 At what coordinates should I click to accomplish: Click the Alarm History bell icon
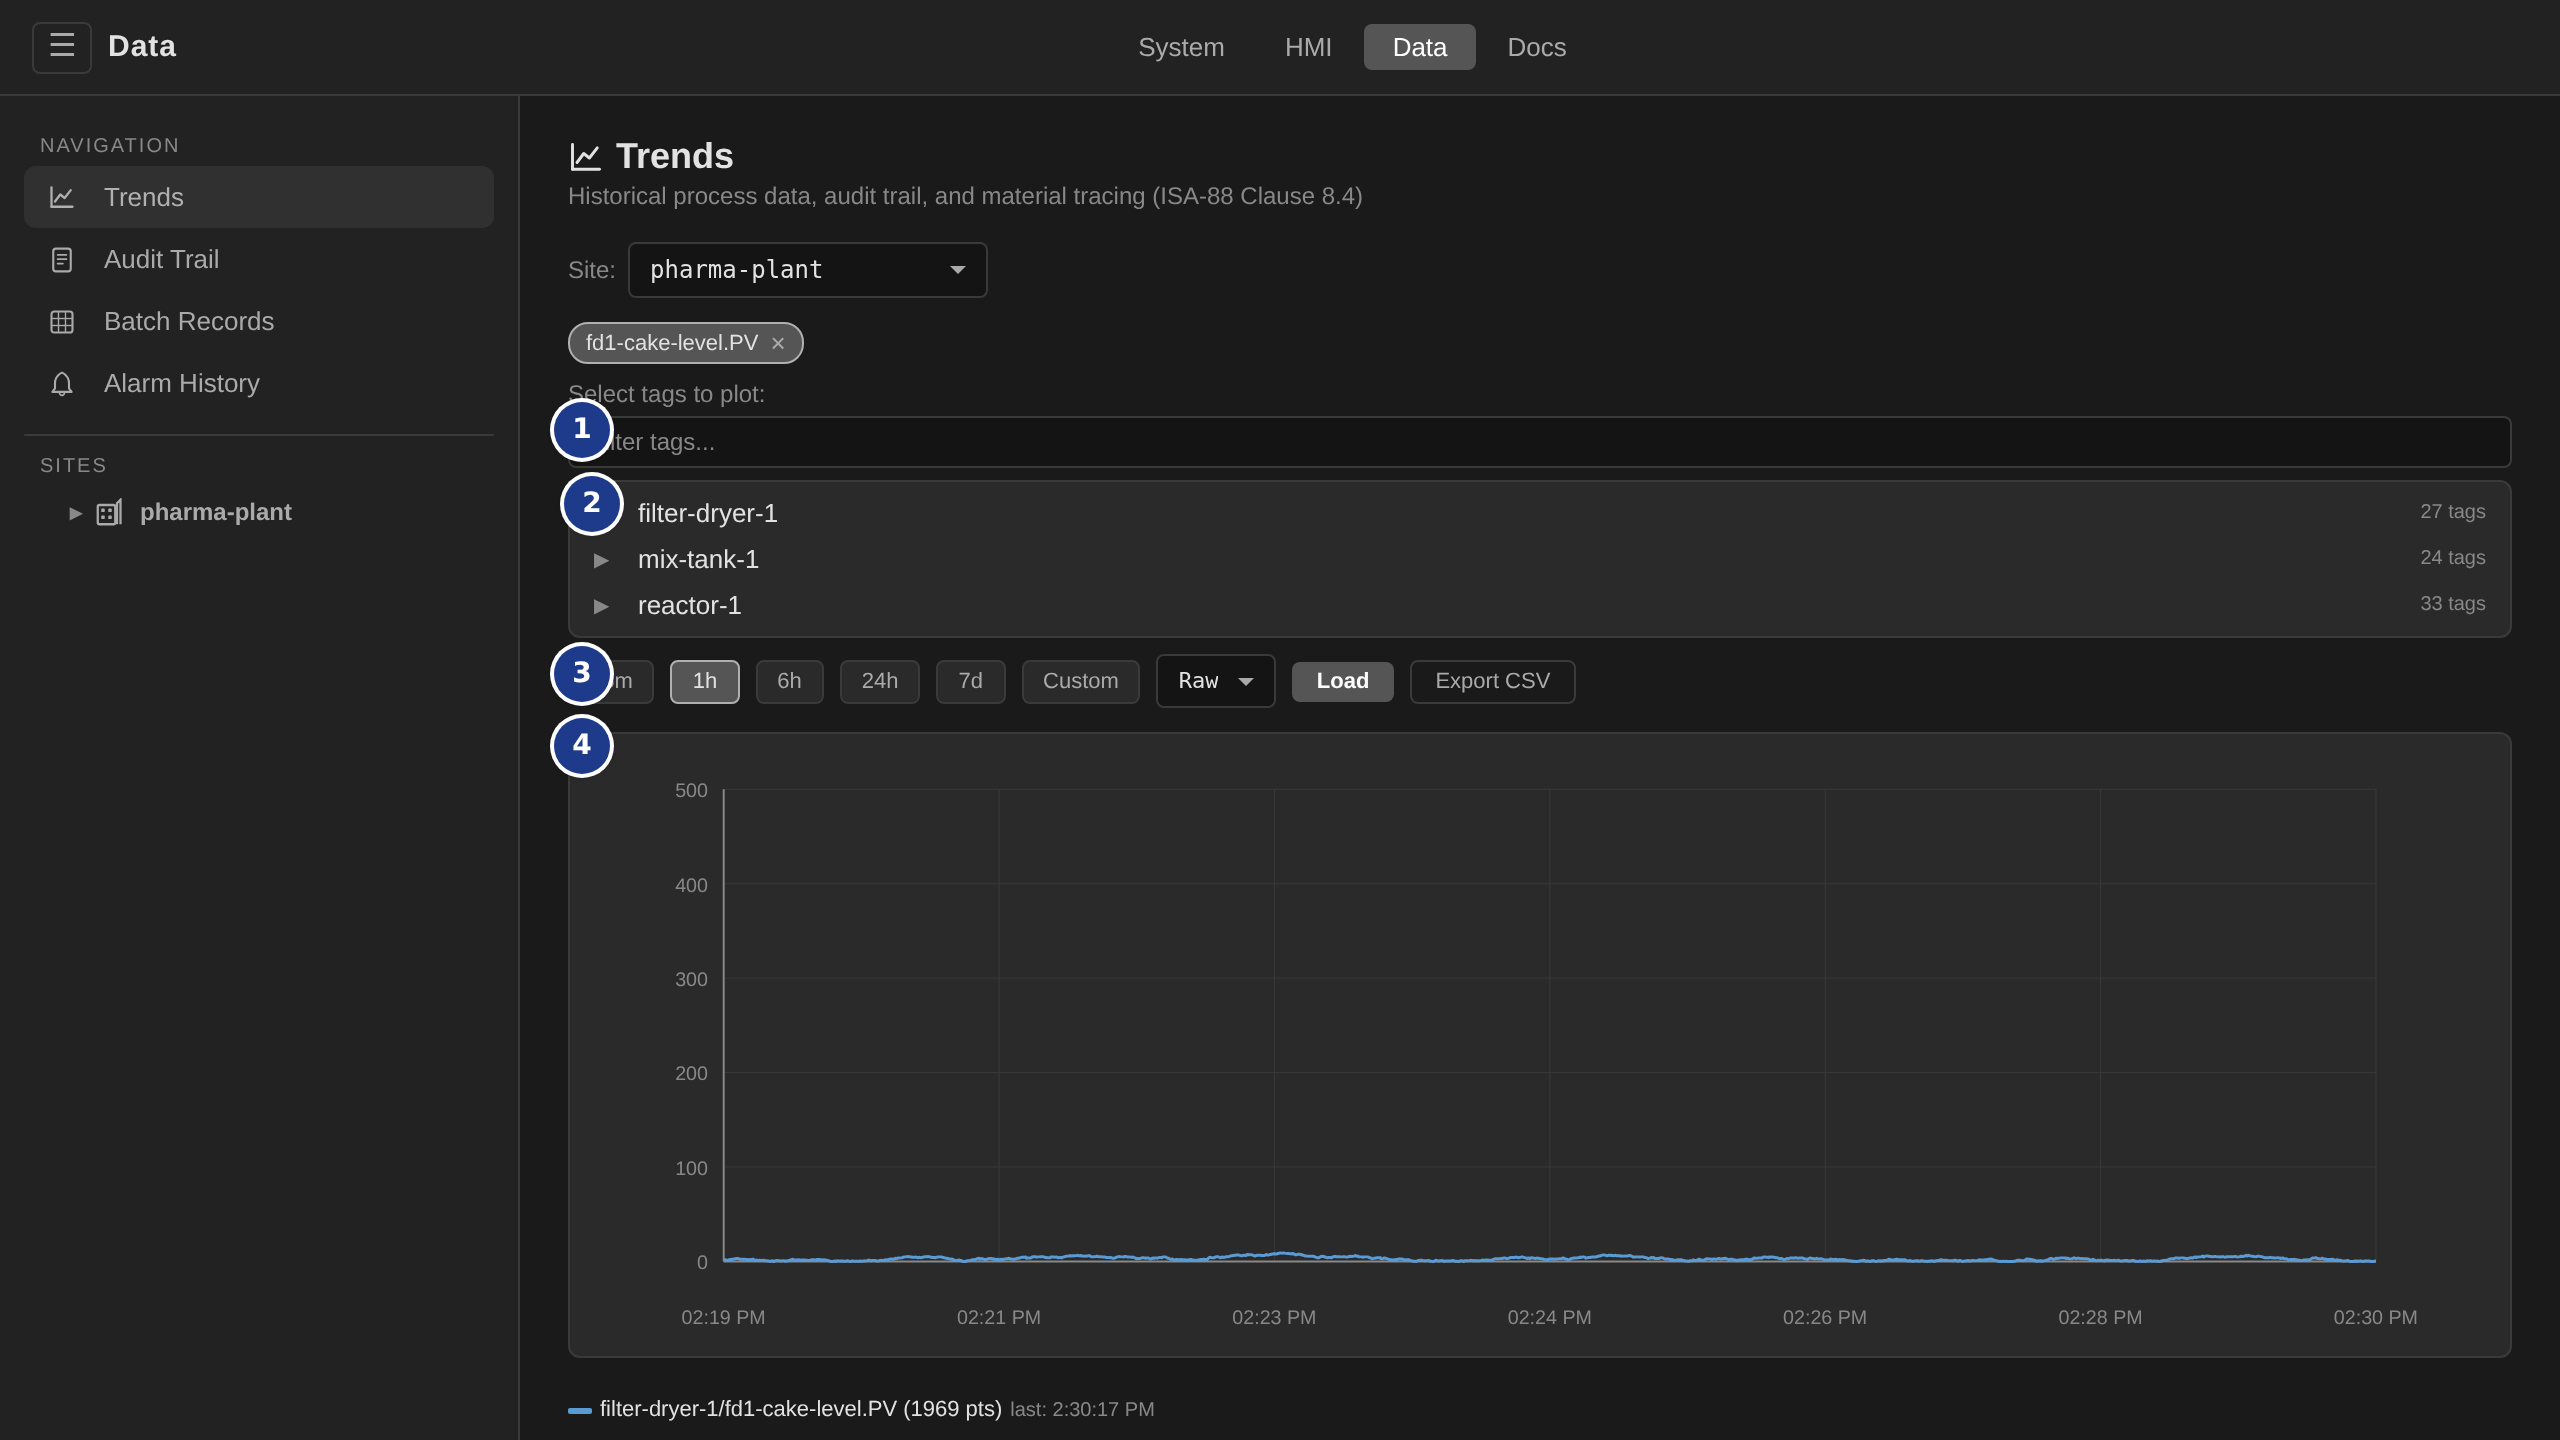click(x=62, y=384)
